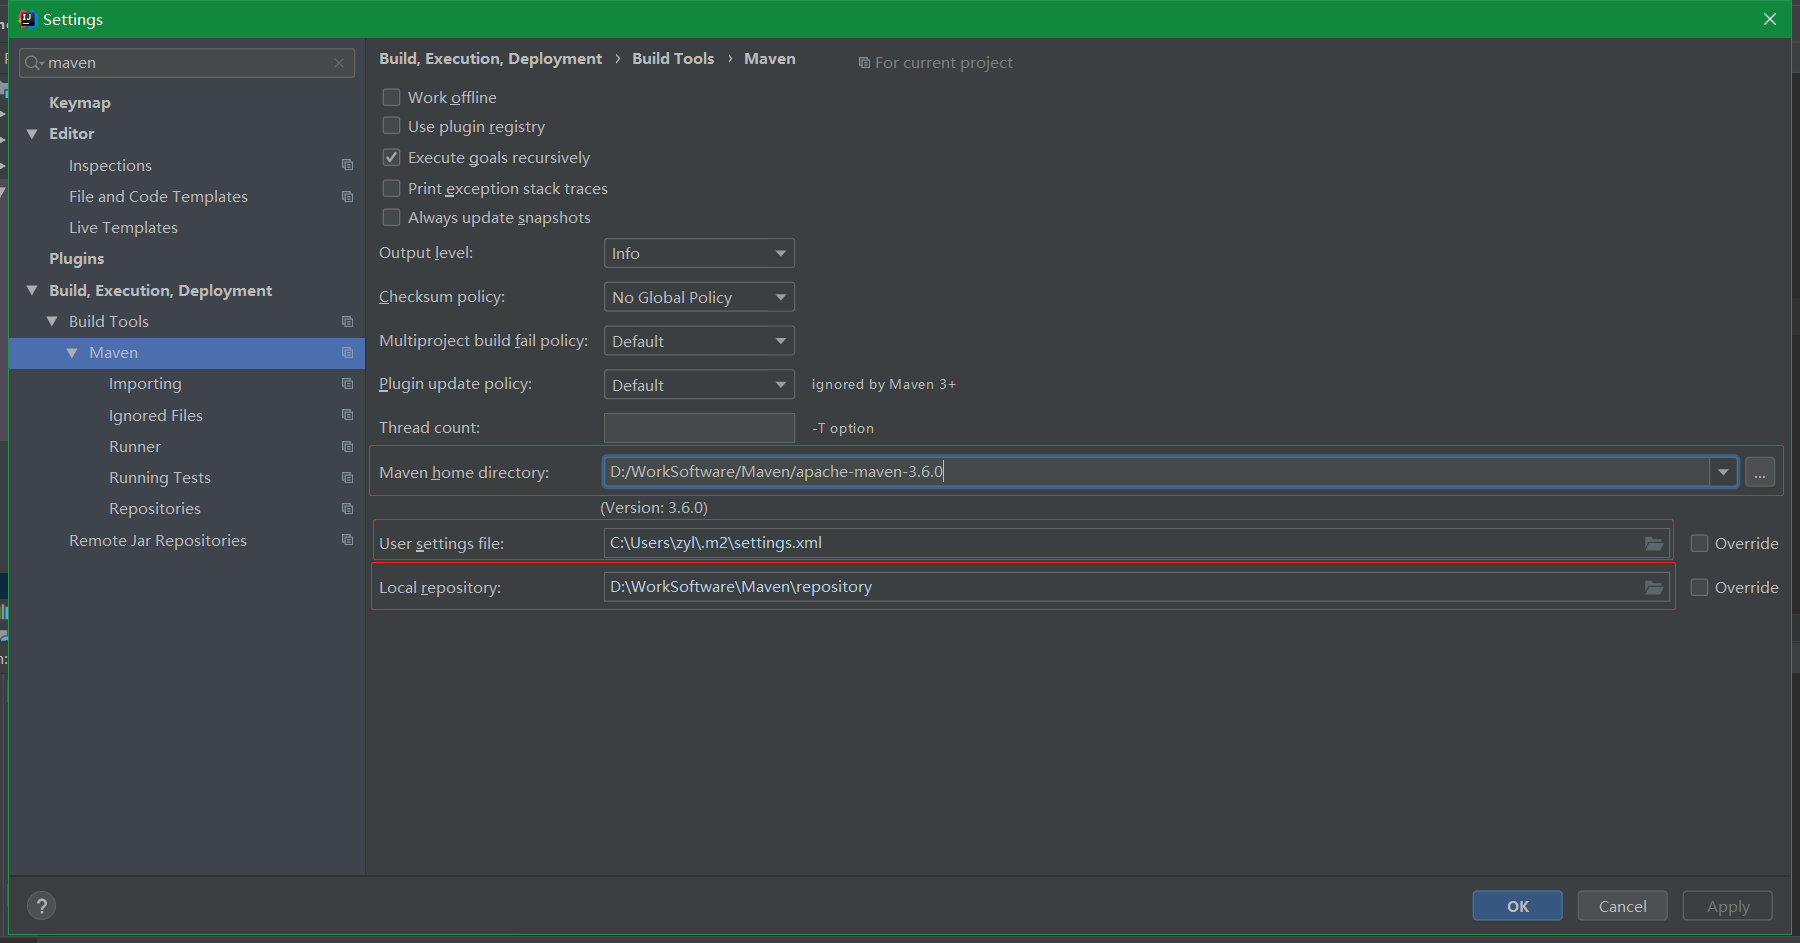Select Keymap in settings tree

click(x=80, y=102)
